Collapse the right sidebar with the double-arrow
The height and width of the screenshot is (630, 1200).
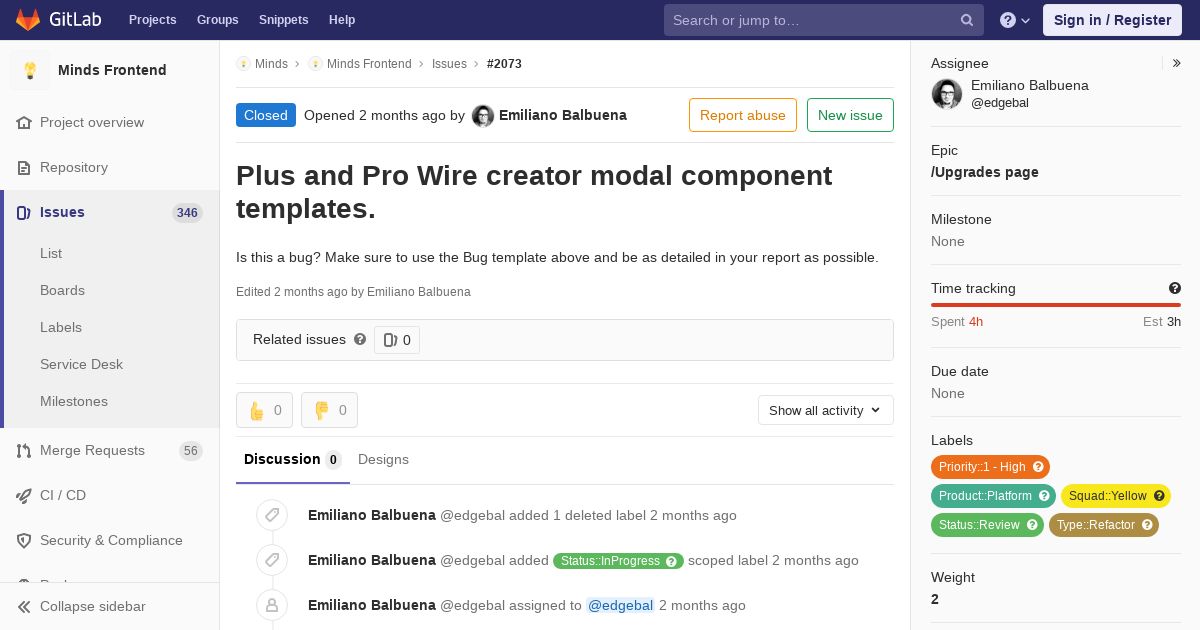click(1177, 63)
